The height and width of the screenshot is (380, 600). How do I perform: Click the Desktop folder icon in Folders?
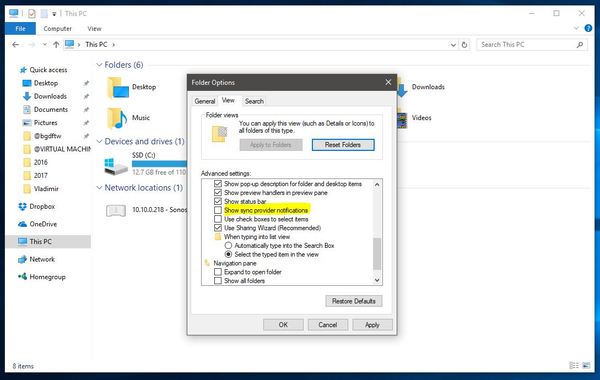pyautogui.click(x=118, y=88)
